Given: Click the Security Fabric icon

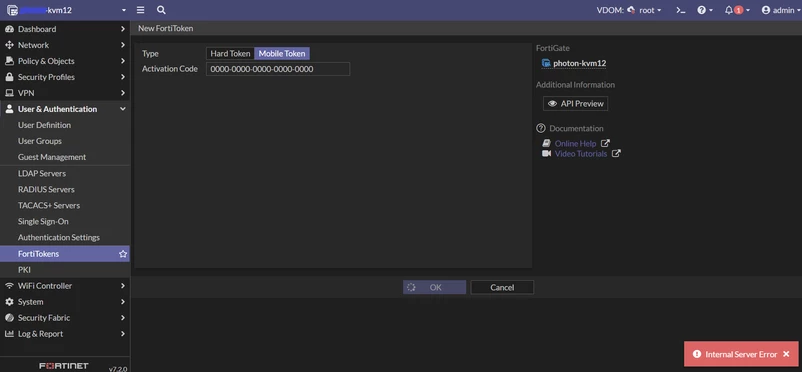Looking at the screenshot, I should pos(9,318).
